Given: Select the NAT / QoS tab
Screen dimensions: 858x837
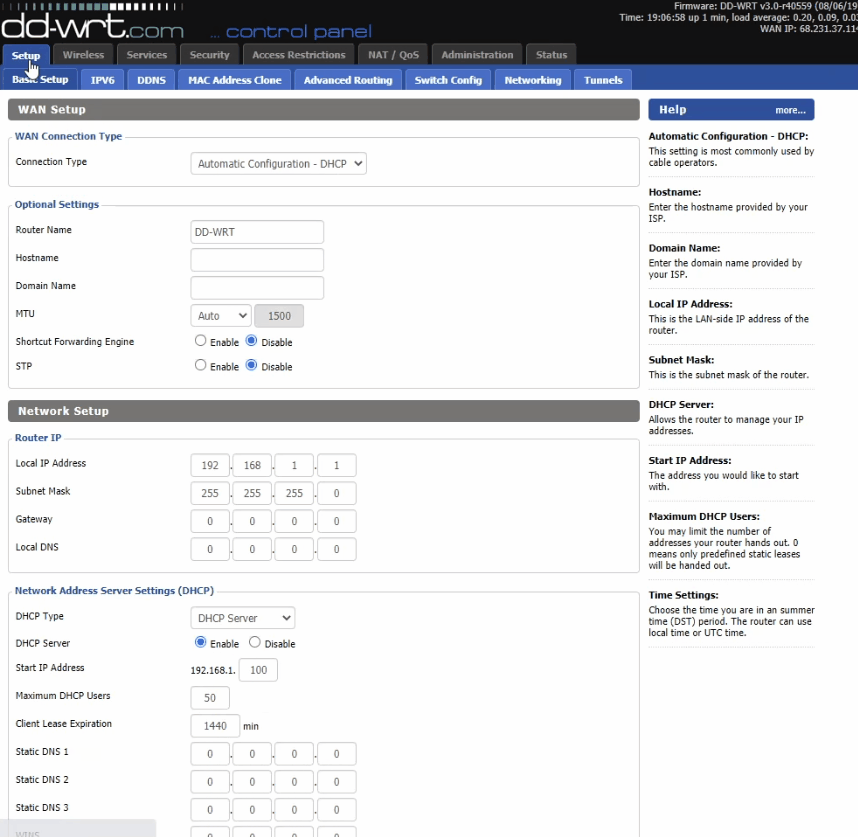Looking at the screenshot, I should tap(393, 55).
